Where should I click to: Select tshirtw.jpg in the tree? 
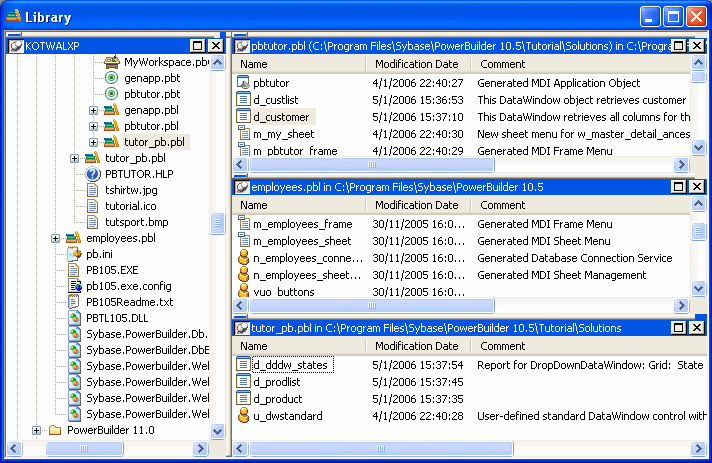131,190
